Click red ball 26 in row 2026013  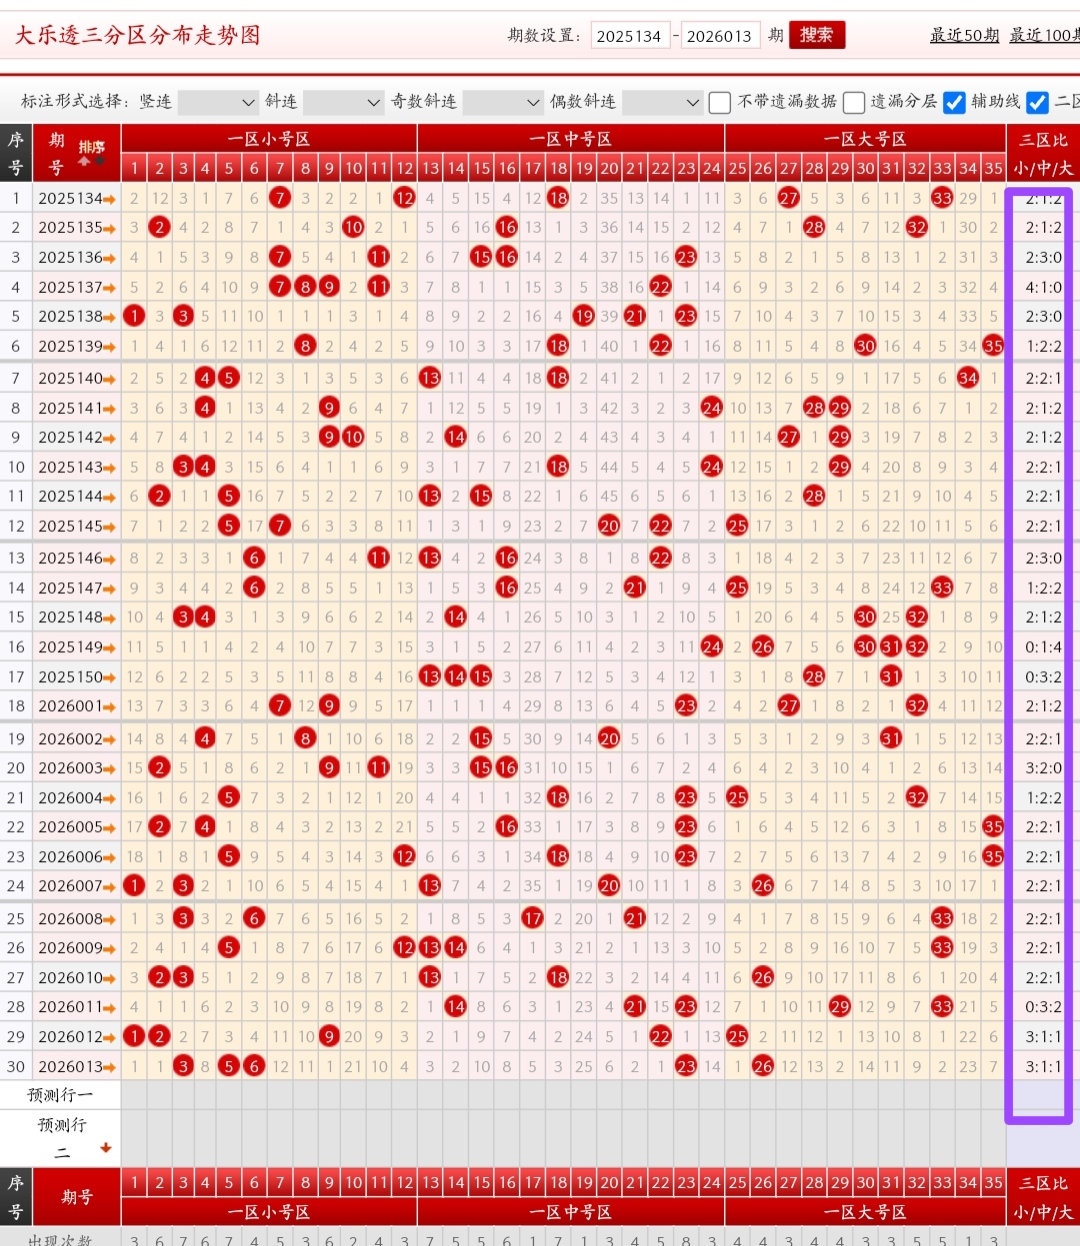(x=763, y=1067)
